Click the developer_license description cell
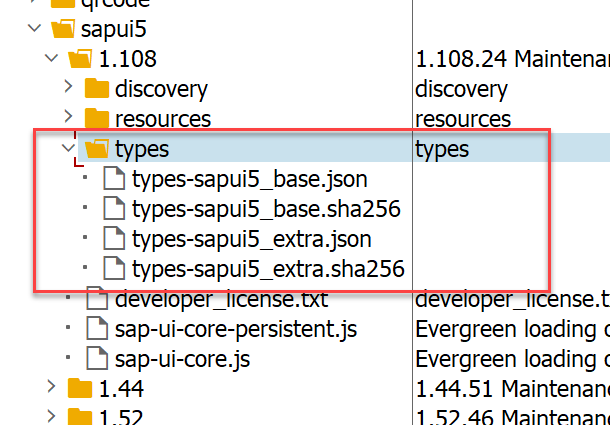610x425 pixels. 512,299
